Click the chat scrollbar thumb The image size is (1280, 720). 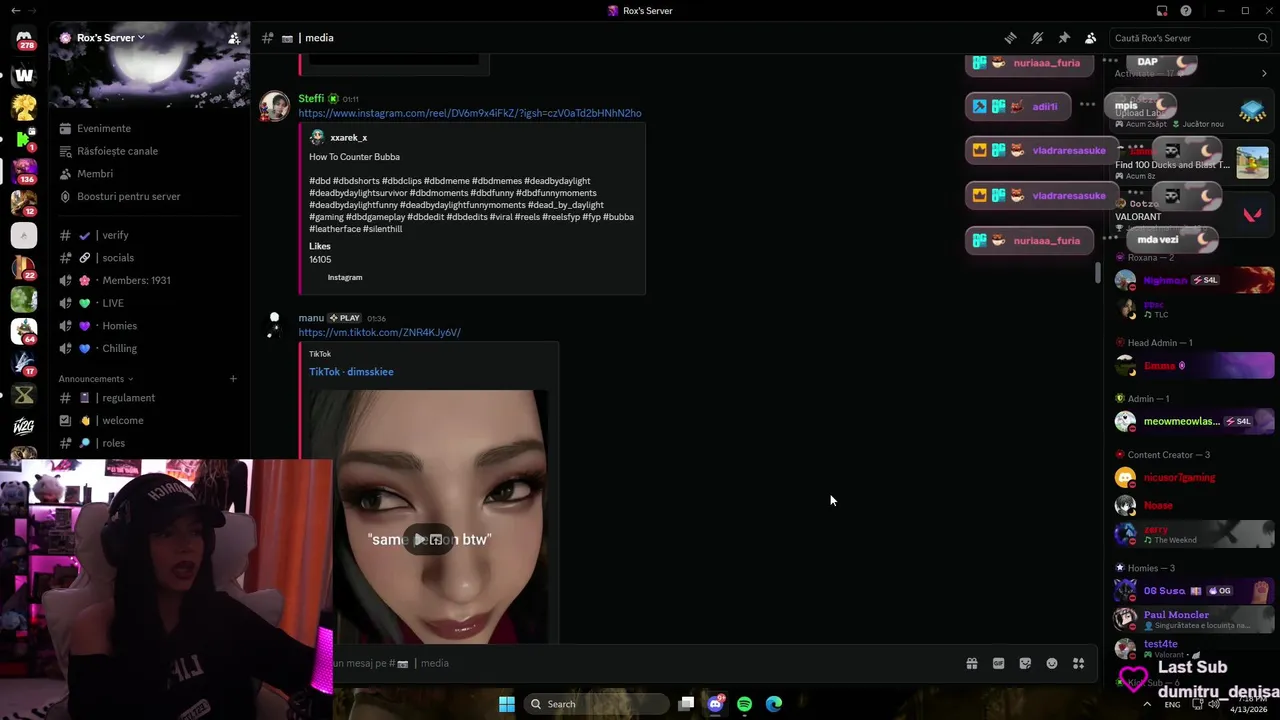(x=1098, y=272)
